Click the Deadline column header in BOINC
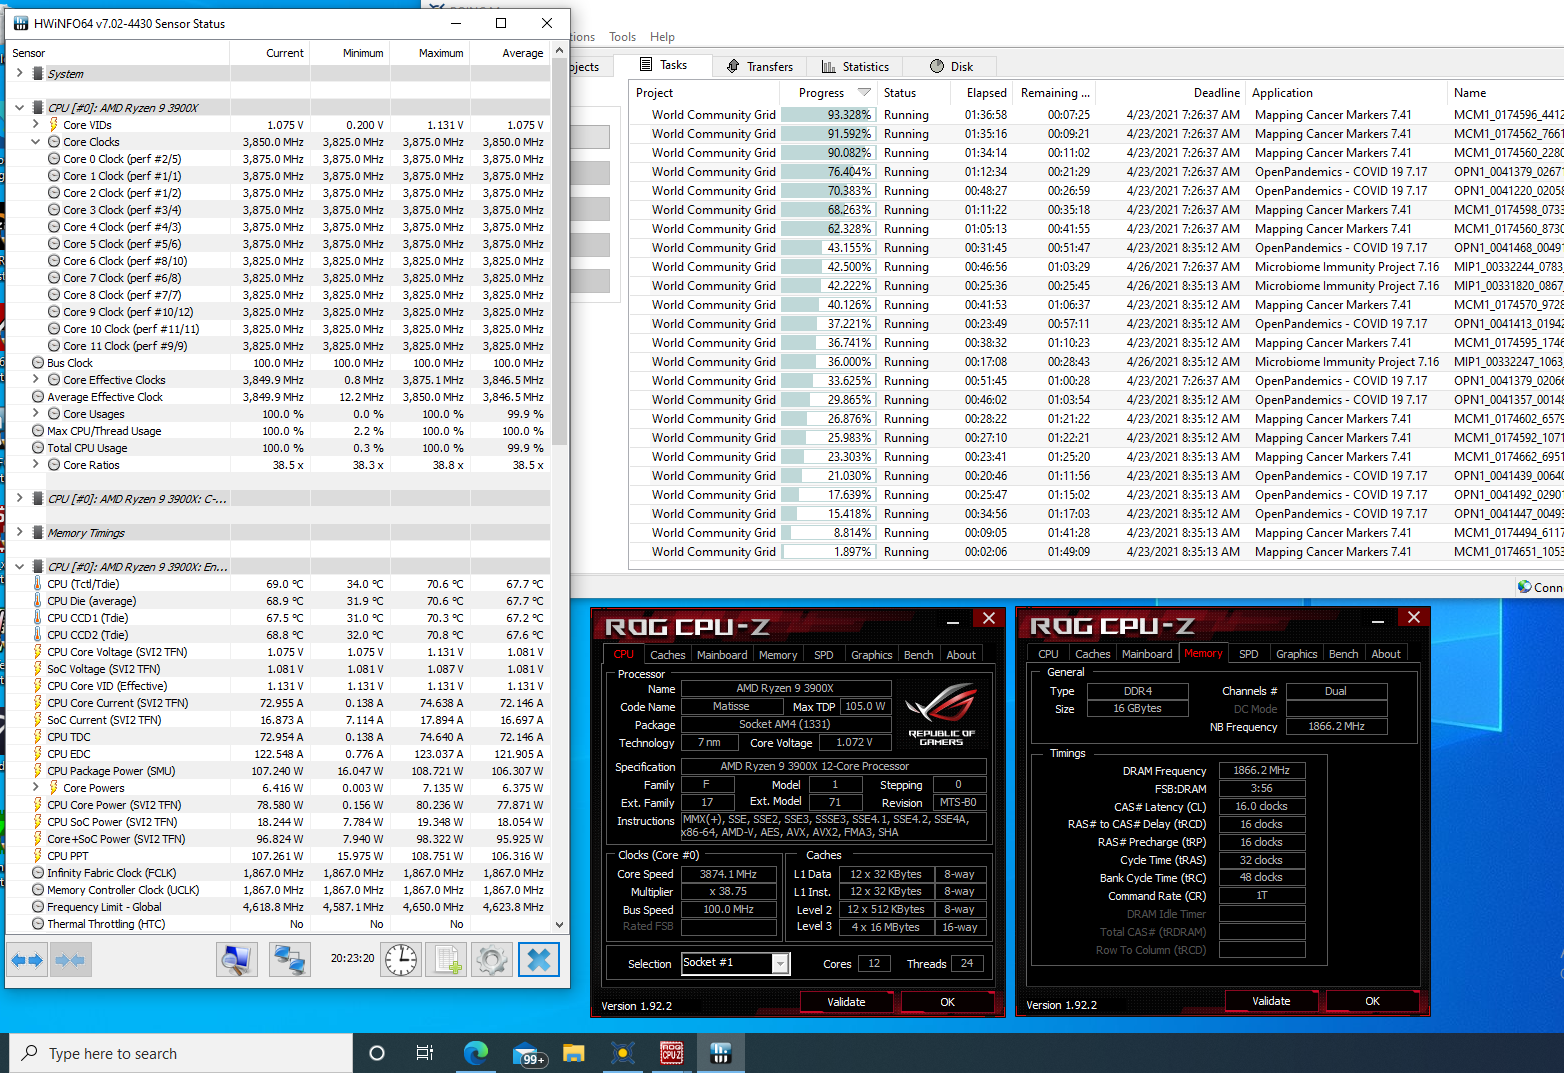Screen dimensions: 1564x1073 (x=1170, y=93)
